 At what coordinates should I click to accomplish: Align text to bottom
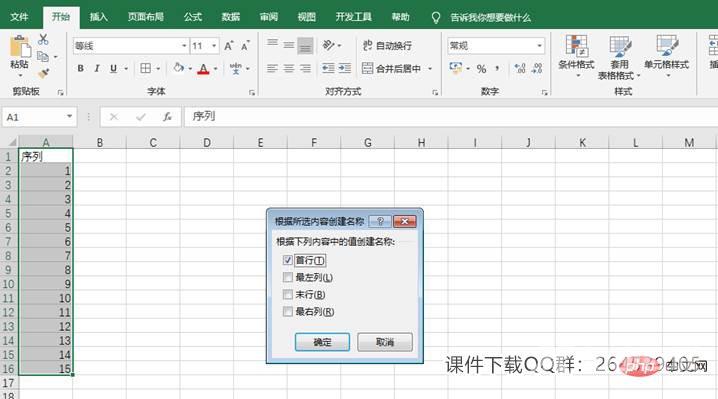tap(305, 46)
